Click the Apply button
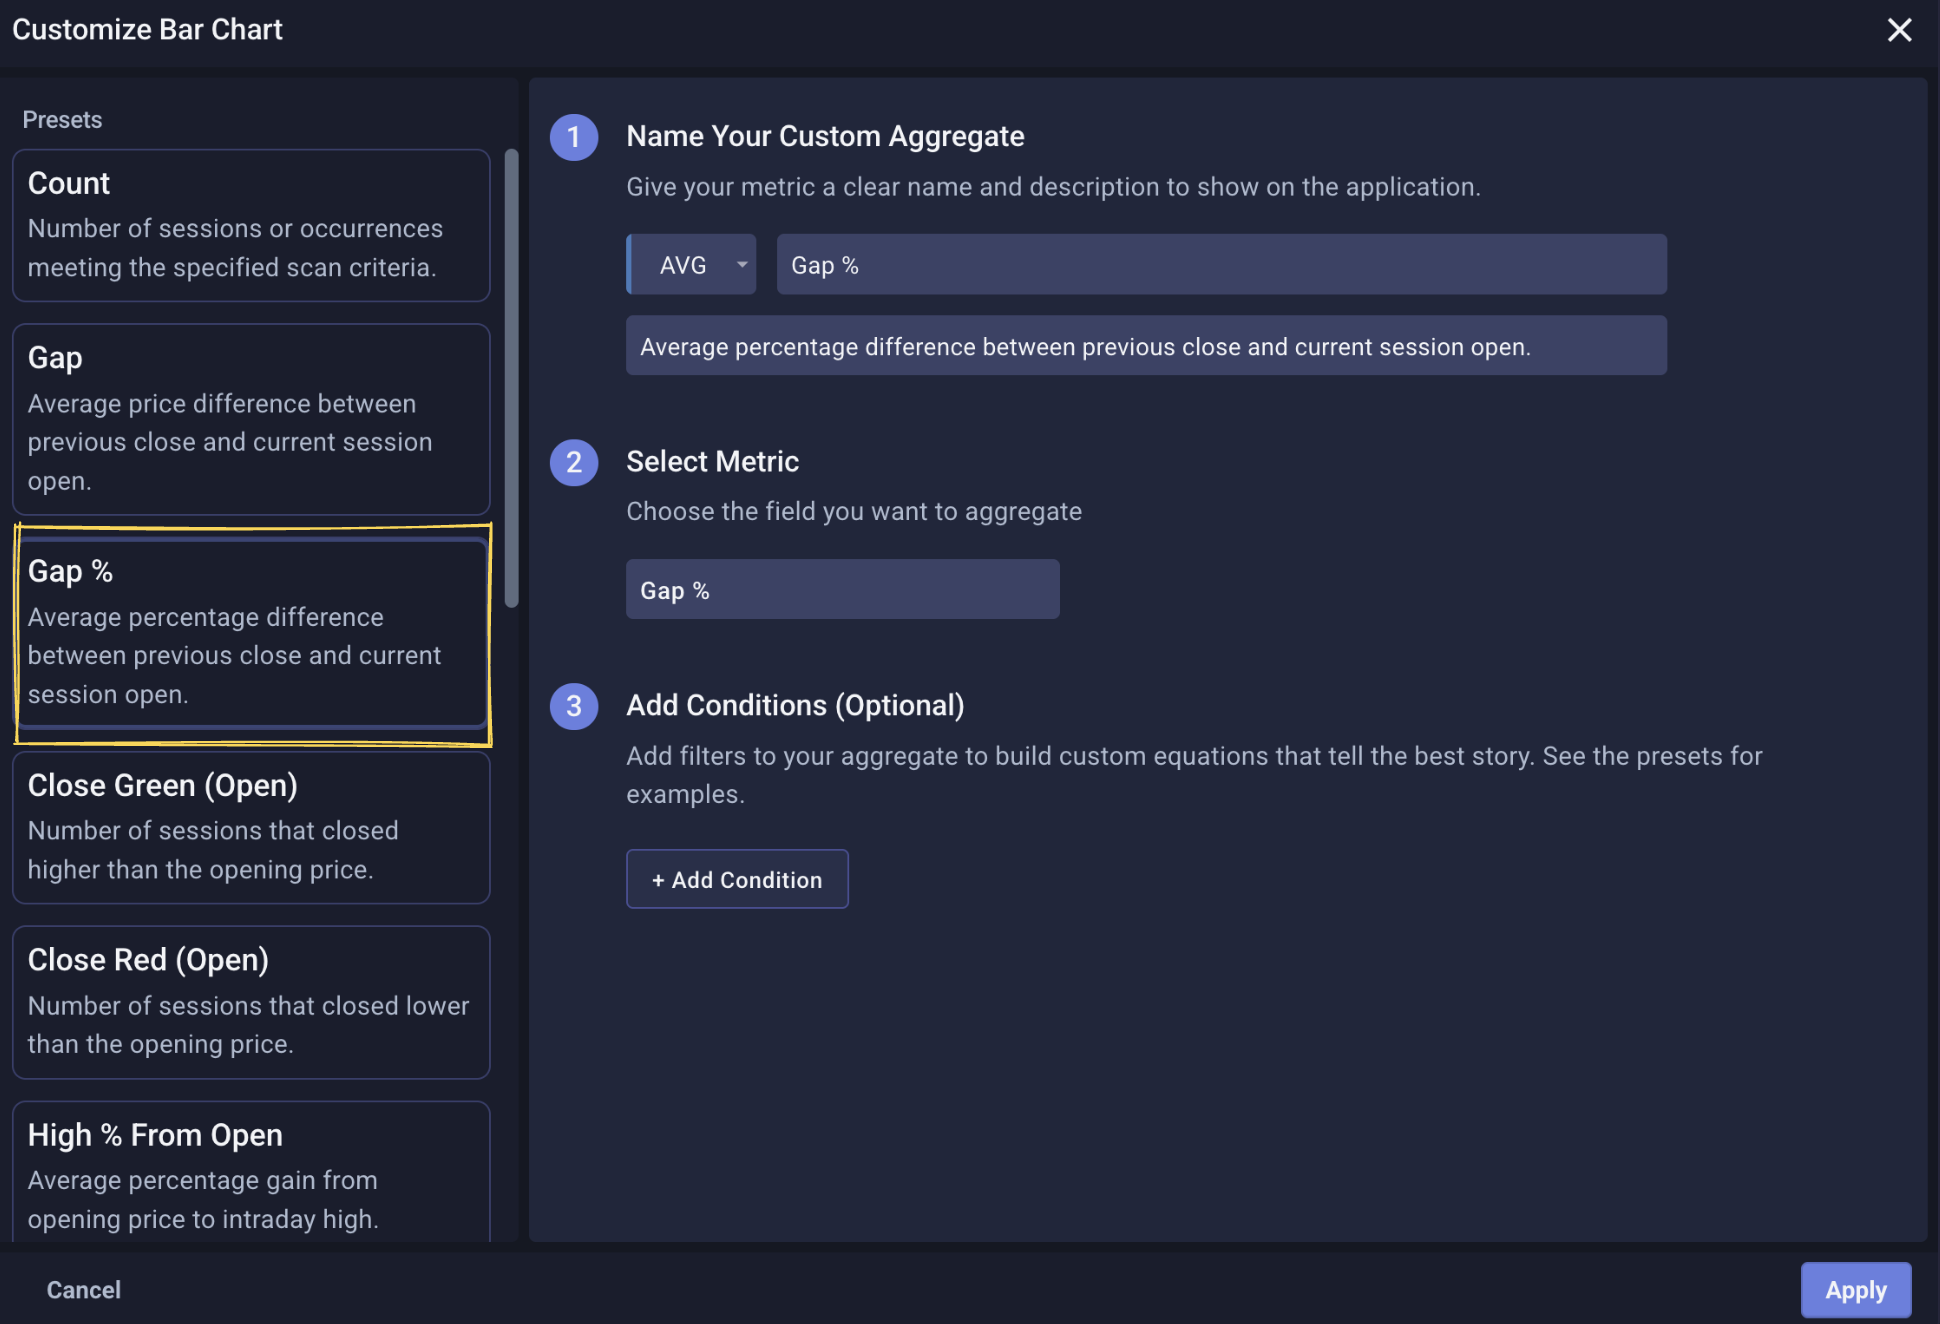 pos(1855,1290)
